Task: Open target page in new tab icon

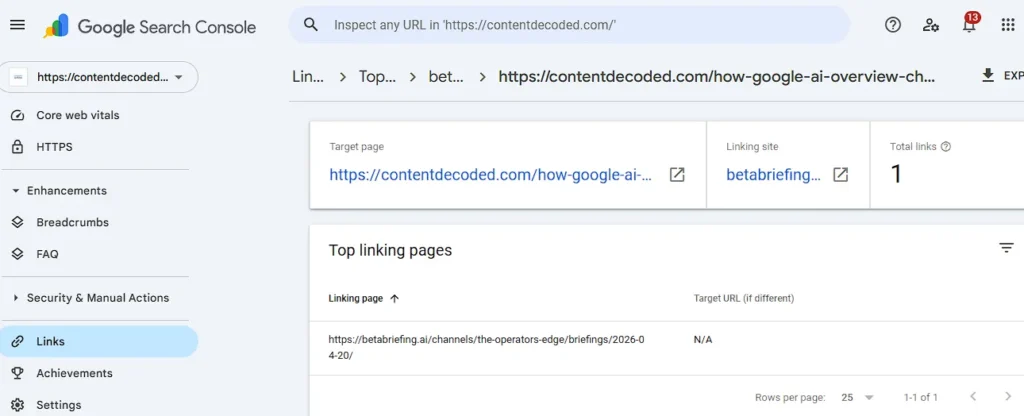Action: pos(677,174)
